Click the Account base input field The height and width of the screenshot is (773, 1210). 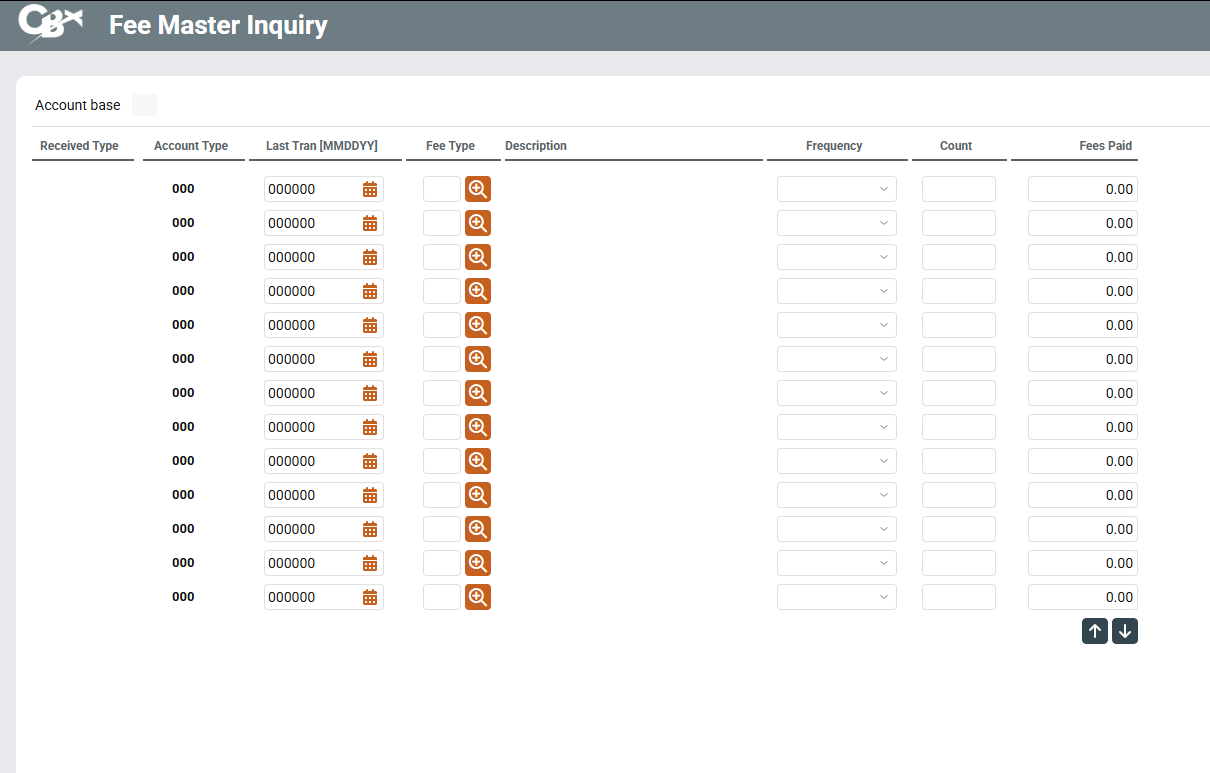point(145,105)
